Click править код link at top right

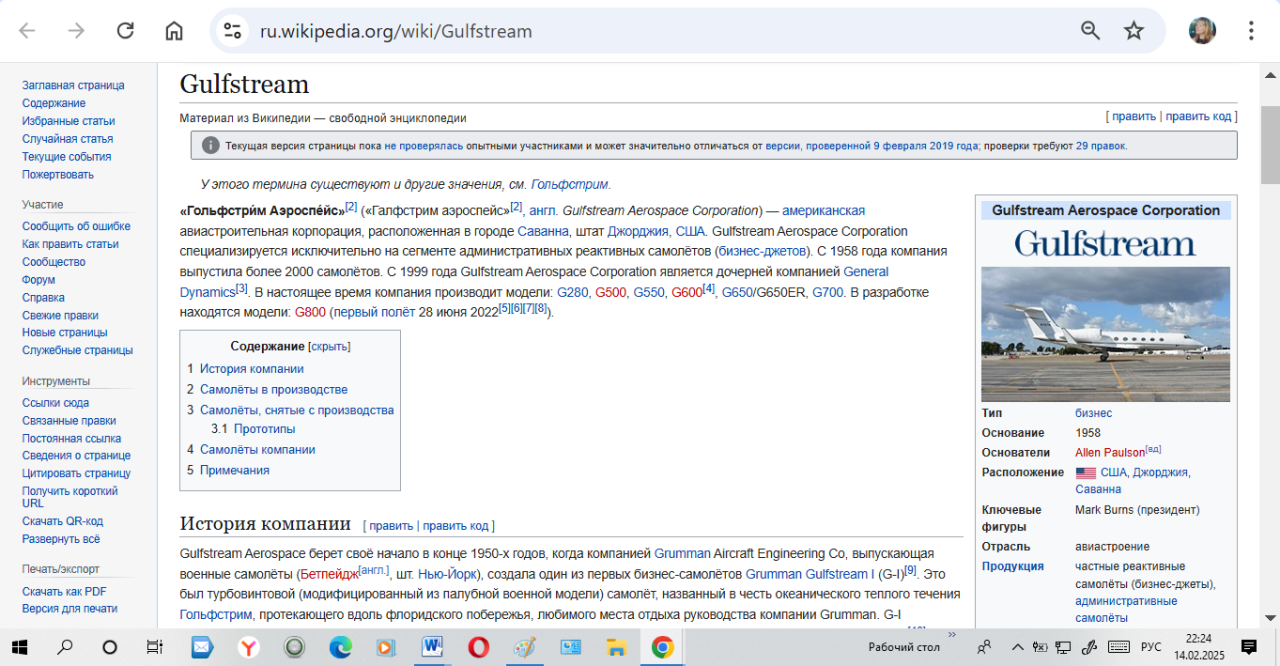pyautogui.click(x=1198, y=116)
